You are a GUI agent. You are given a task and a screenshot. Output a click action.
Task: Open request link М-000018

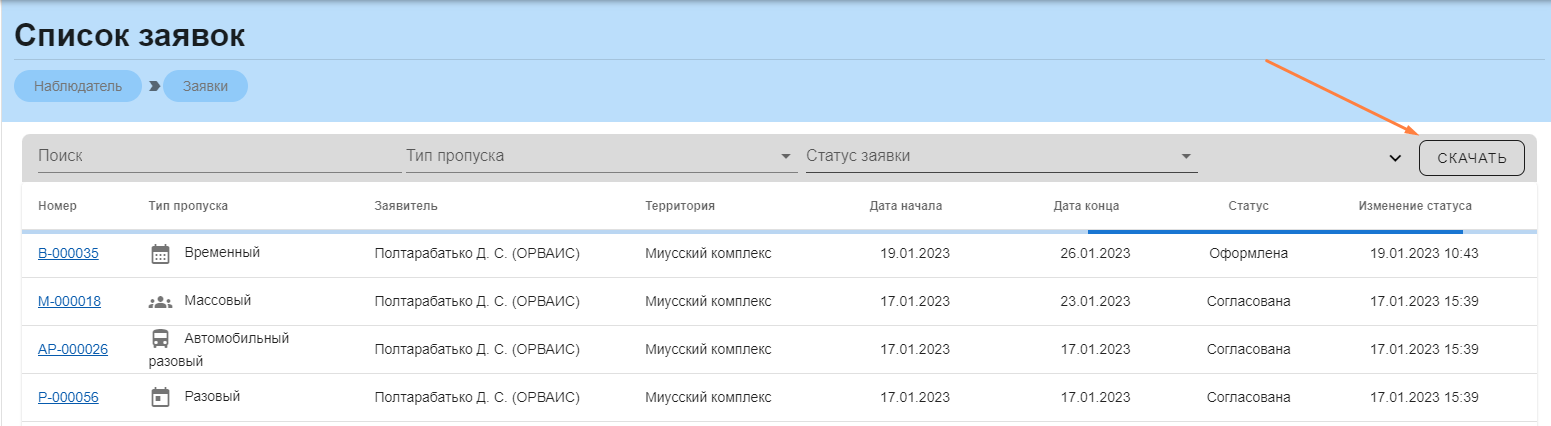pyautogui.click(x=69, y=301)
